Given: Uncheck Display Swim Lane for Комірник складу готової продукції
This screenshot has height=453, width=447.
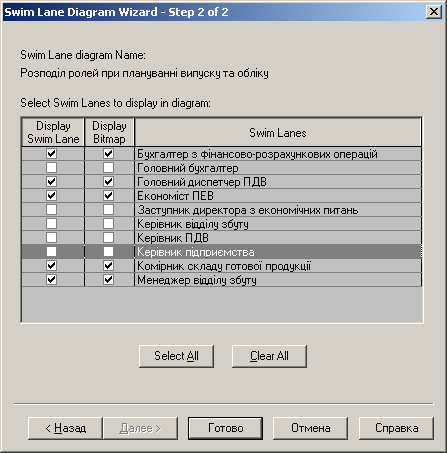Looking at the screenshot, I should click(x=51, y=266).
